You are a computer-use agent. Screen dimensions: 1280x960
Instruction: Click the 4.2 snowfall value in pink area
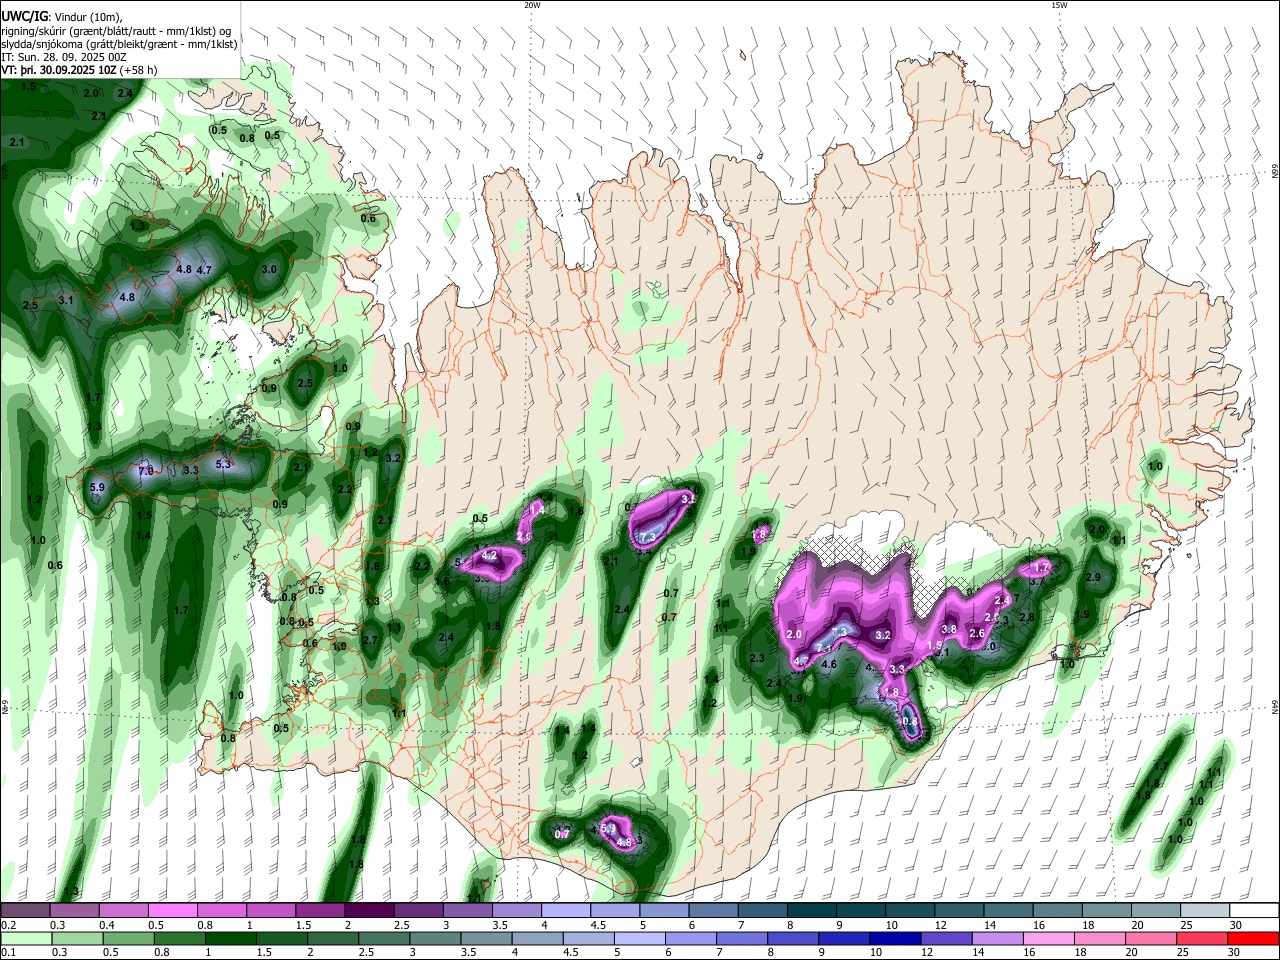pyautogui.click(x=489, y=556)
